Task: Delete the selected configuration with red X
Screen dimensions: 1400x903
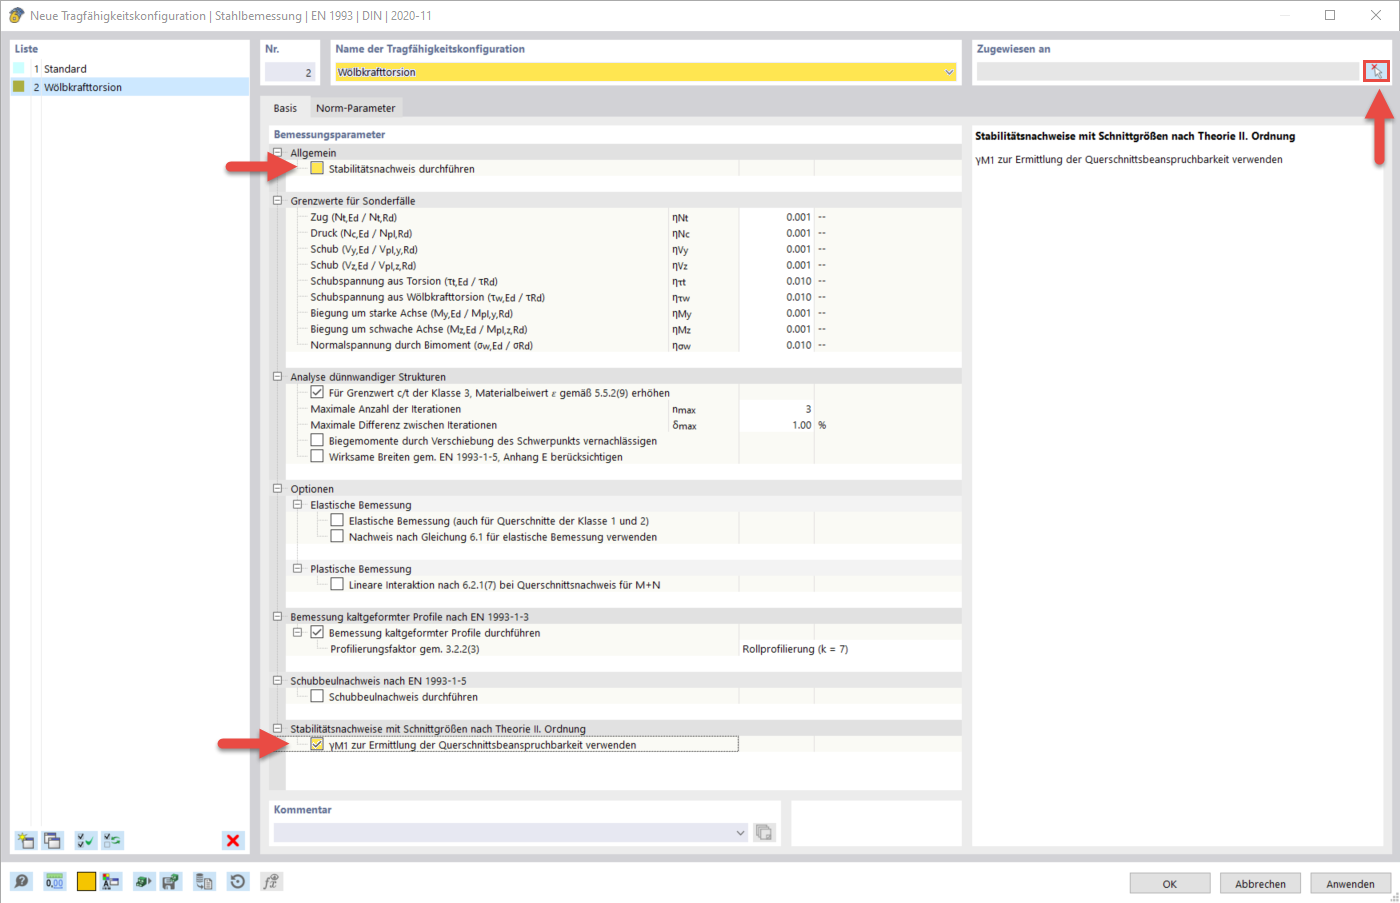Action: (x=233, y=841)
